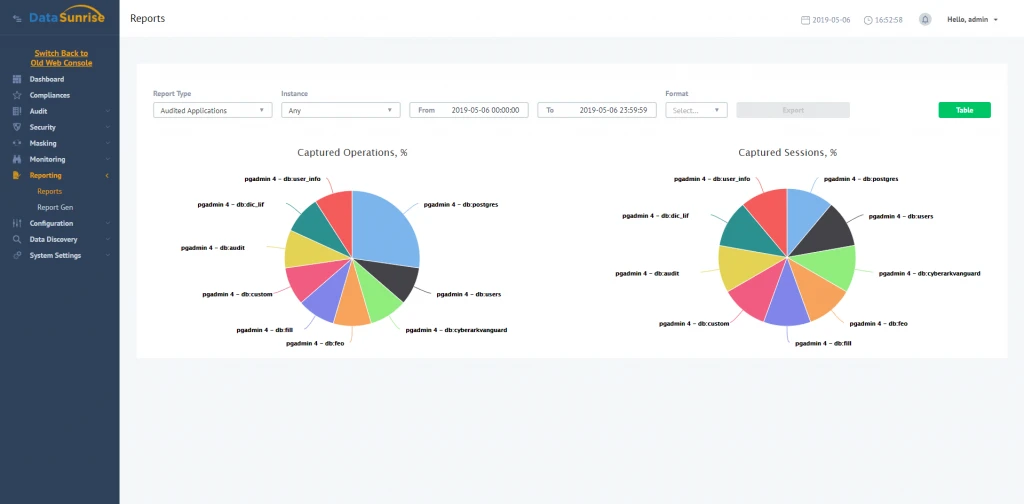Click the Security shield icon
Image resolution: width=1024 pixels, height=504 pixels.
pyautogui.click(x=17, y=127)
